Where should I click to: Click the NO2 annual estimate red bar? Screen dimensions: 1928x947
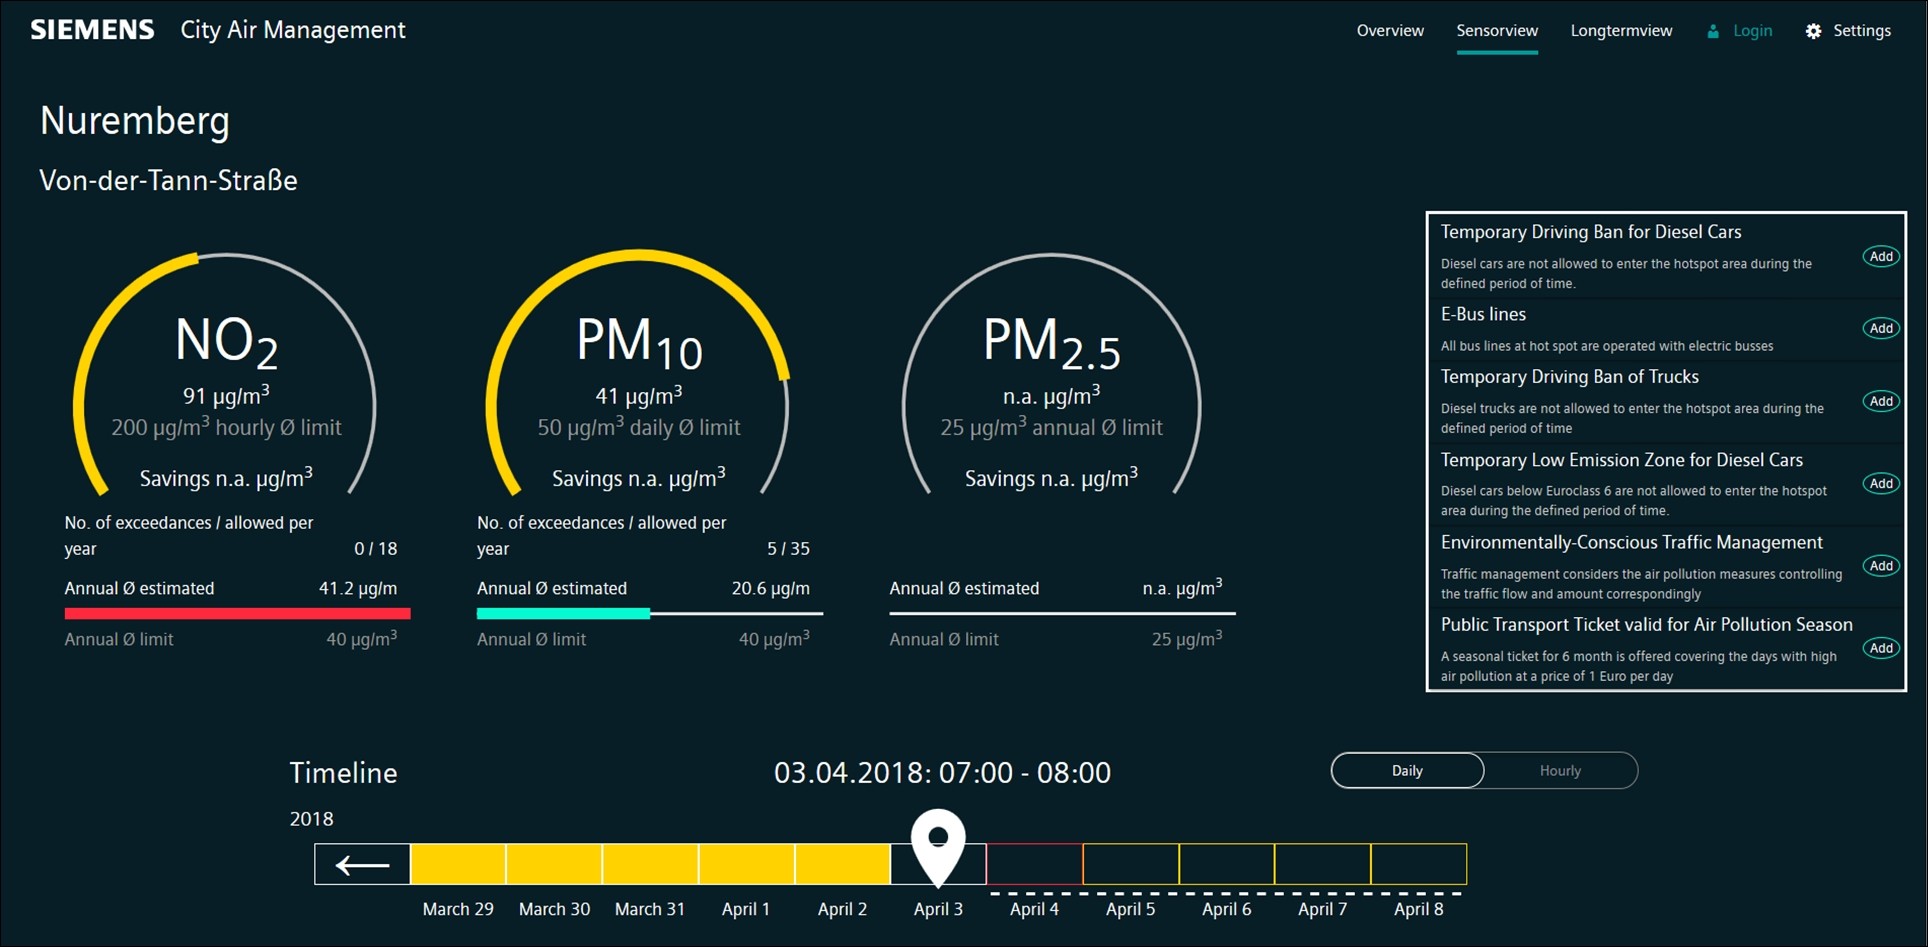(237, 614)
